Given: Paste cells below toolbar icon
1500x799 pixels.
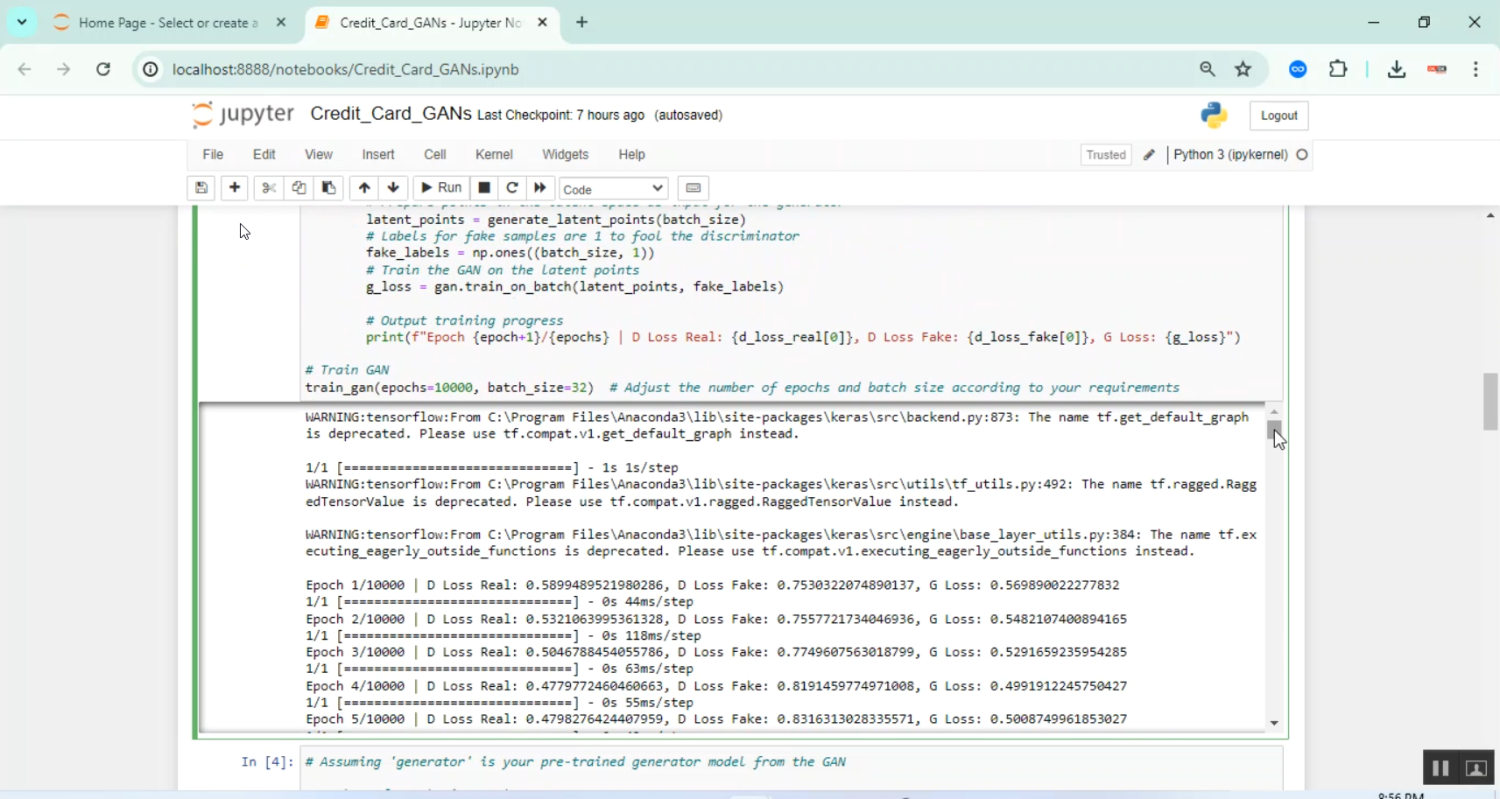Looking at the screenshot, I should coord(328,188).
